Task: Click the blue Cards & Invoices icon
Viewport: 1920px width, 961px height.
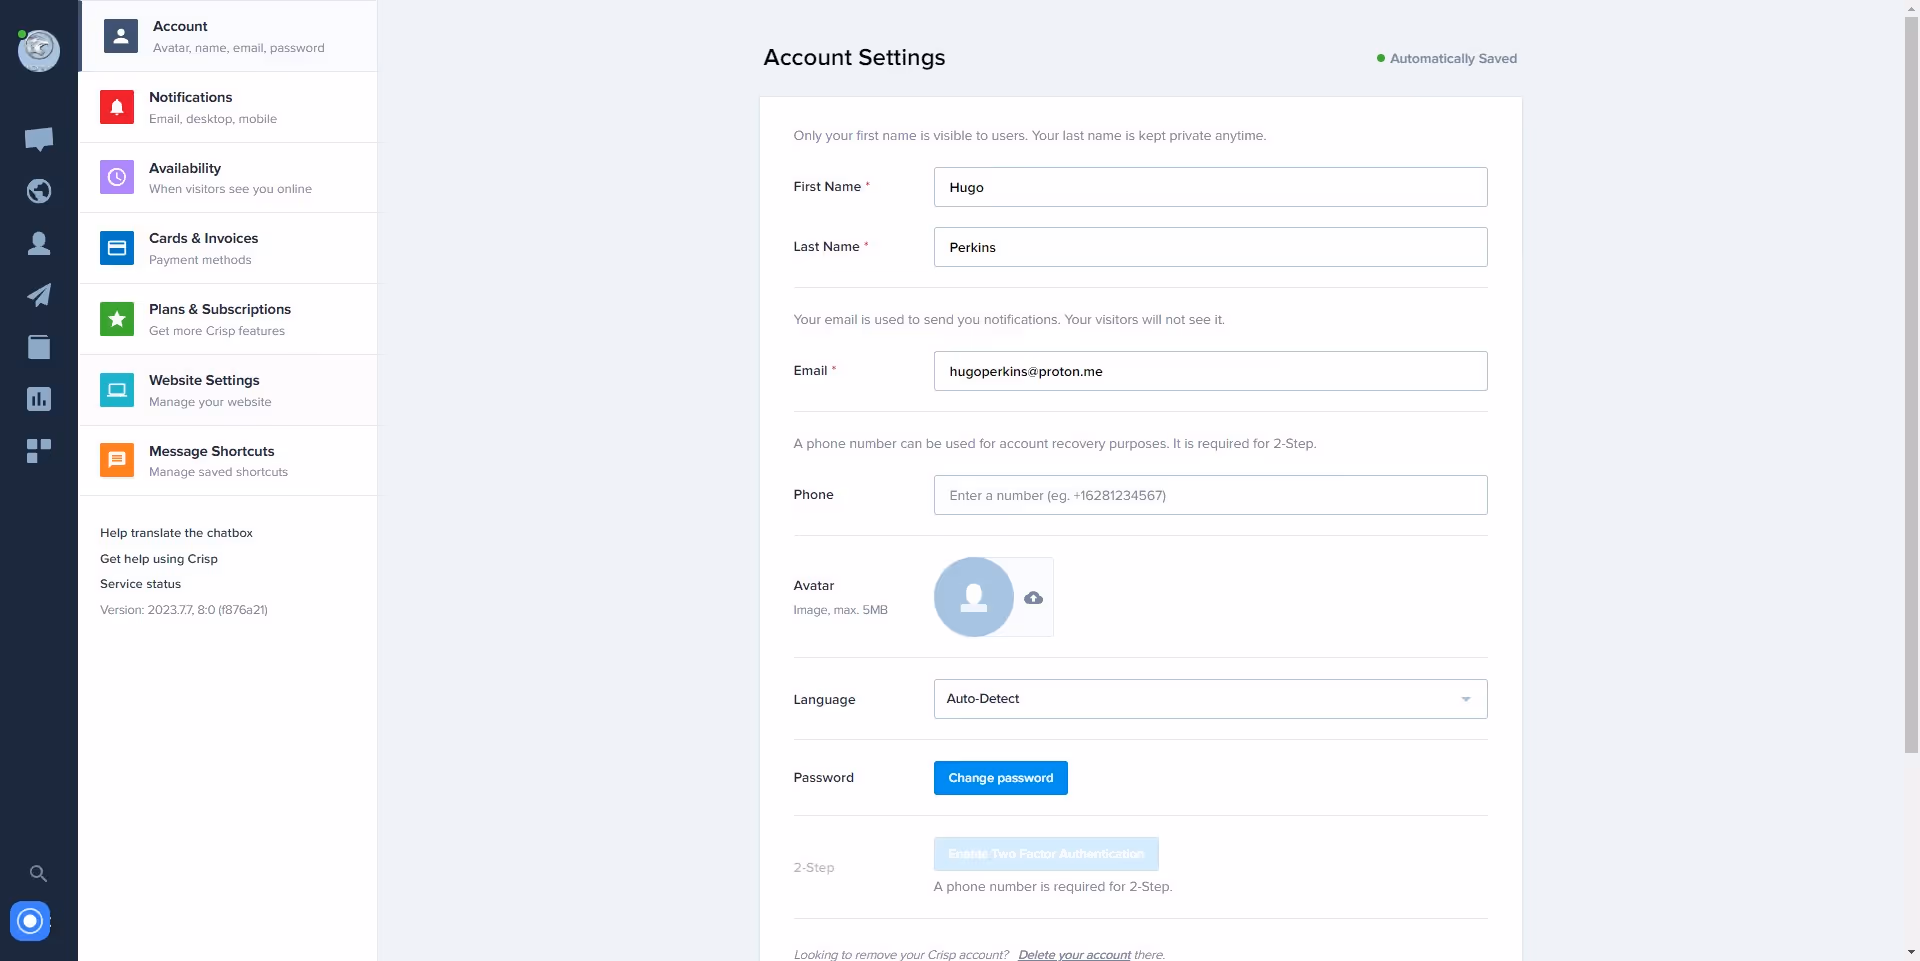Action: tap(117, 248)
